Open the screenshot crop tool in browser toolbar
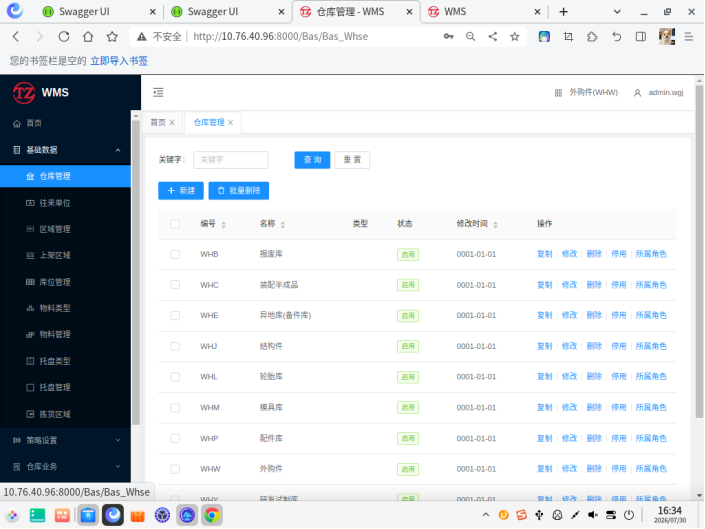Image resolution: width=705 pixels, height=529 pixels. tap(568, 36)
